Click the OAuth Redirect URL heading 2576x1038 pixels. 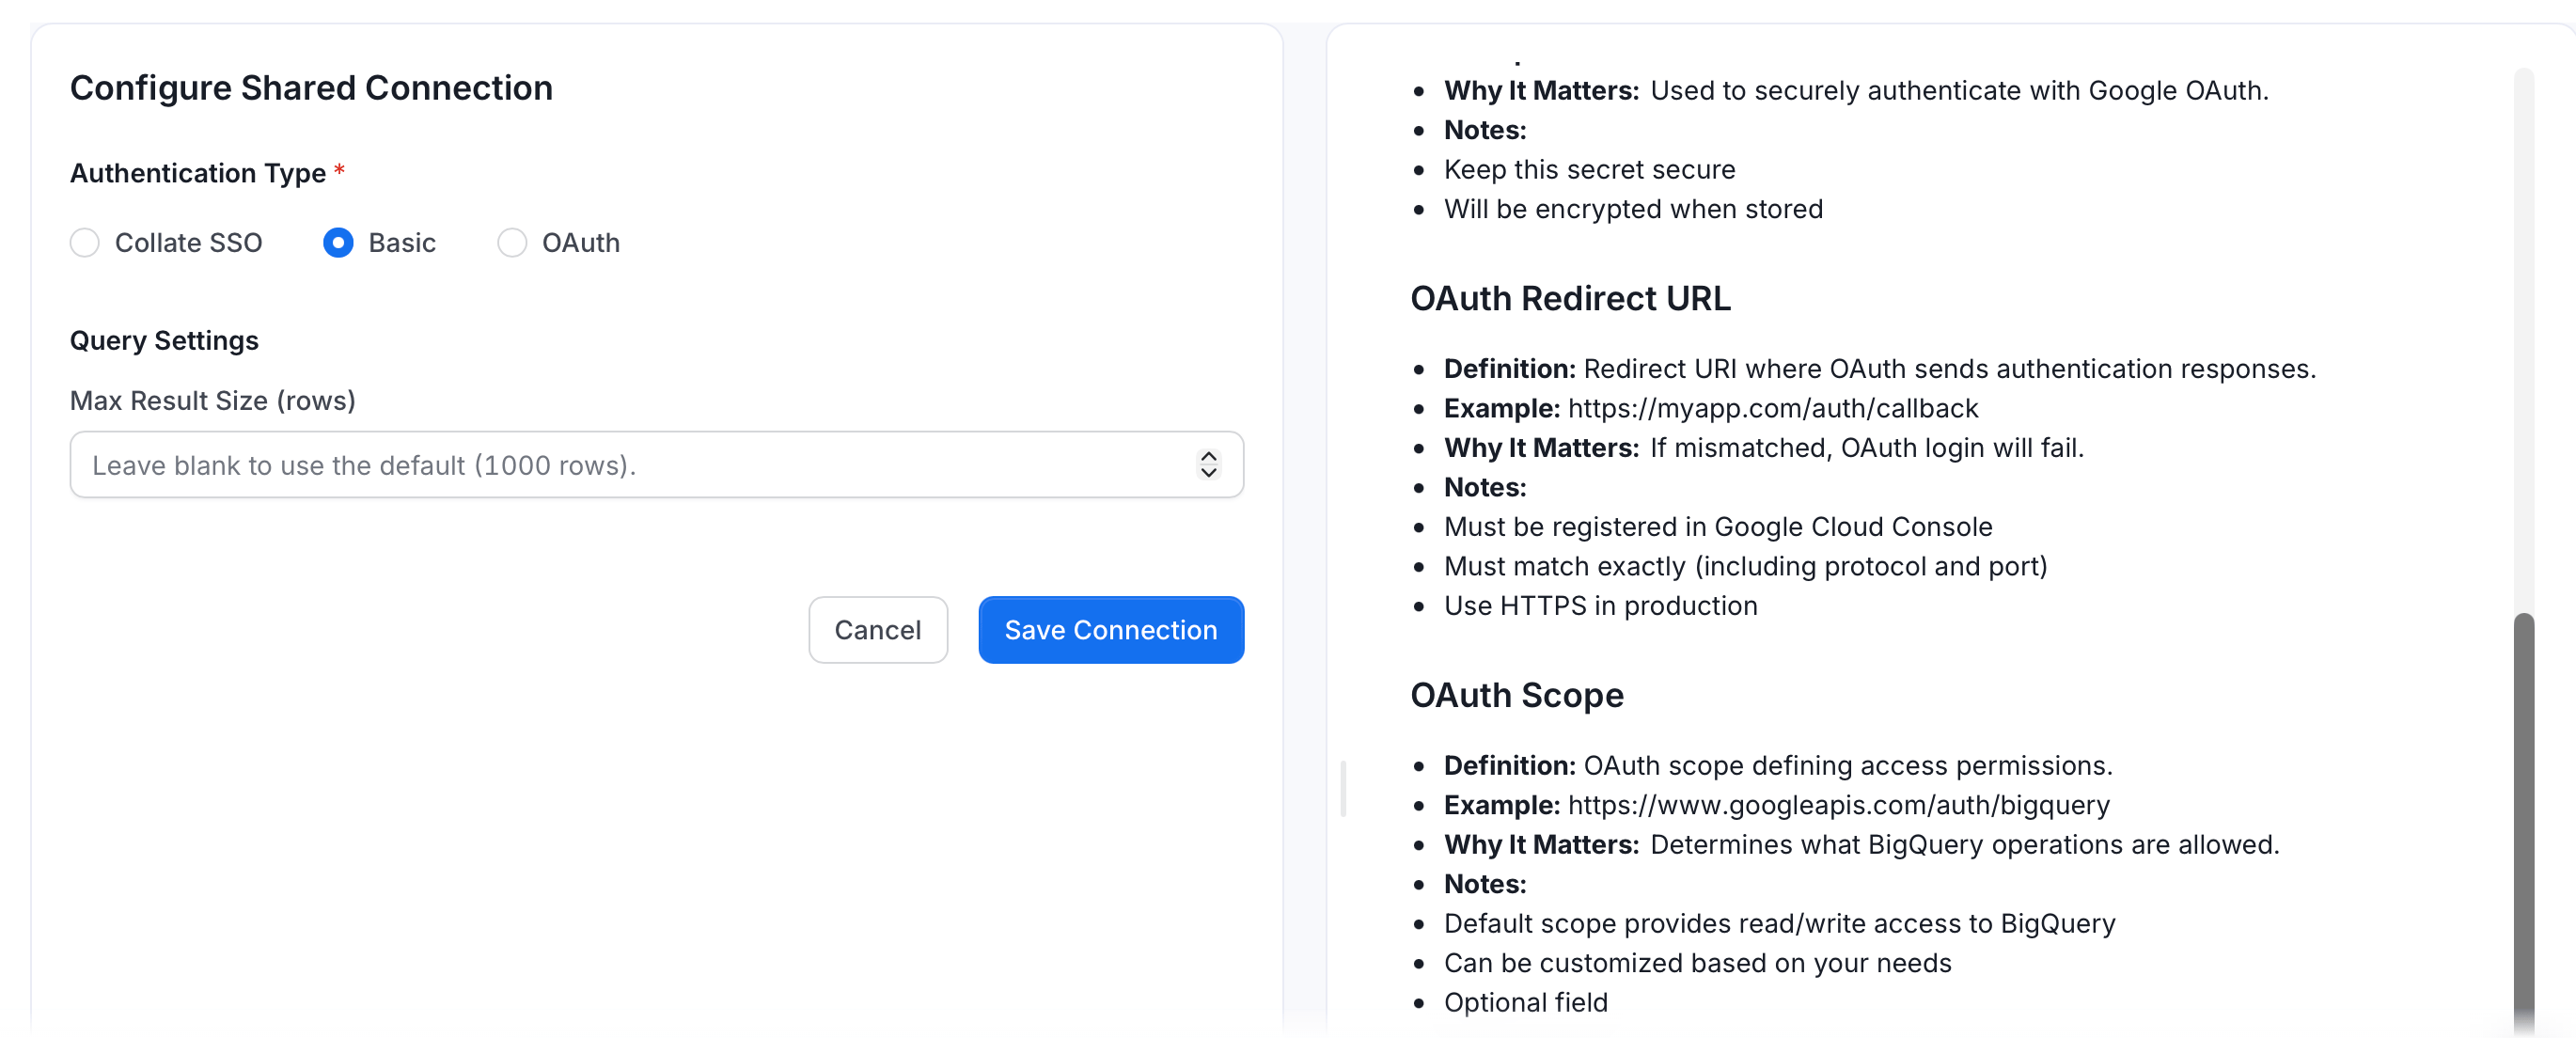1570,299
